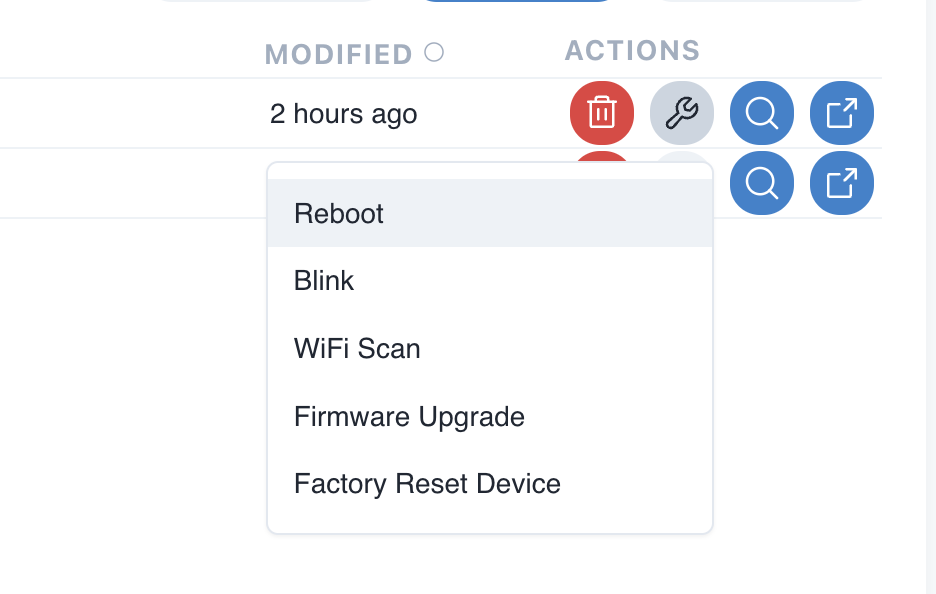Viewport: 936px width, 594px height.
Task: Delete the device modified 2 hours ago
Action: (x=601, y=113)
